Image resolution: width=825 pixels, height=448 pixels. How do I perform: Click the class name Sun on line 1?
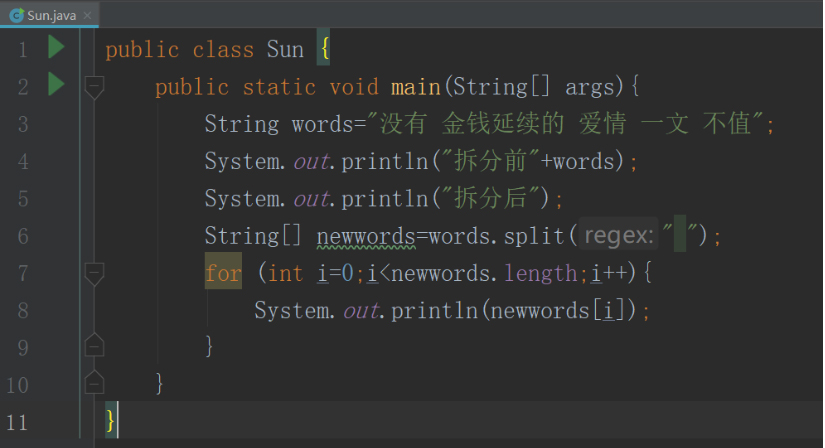285,49
